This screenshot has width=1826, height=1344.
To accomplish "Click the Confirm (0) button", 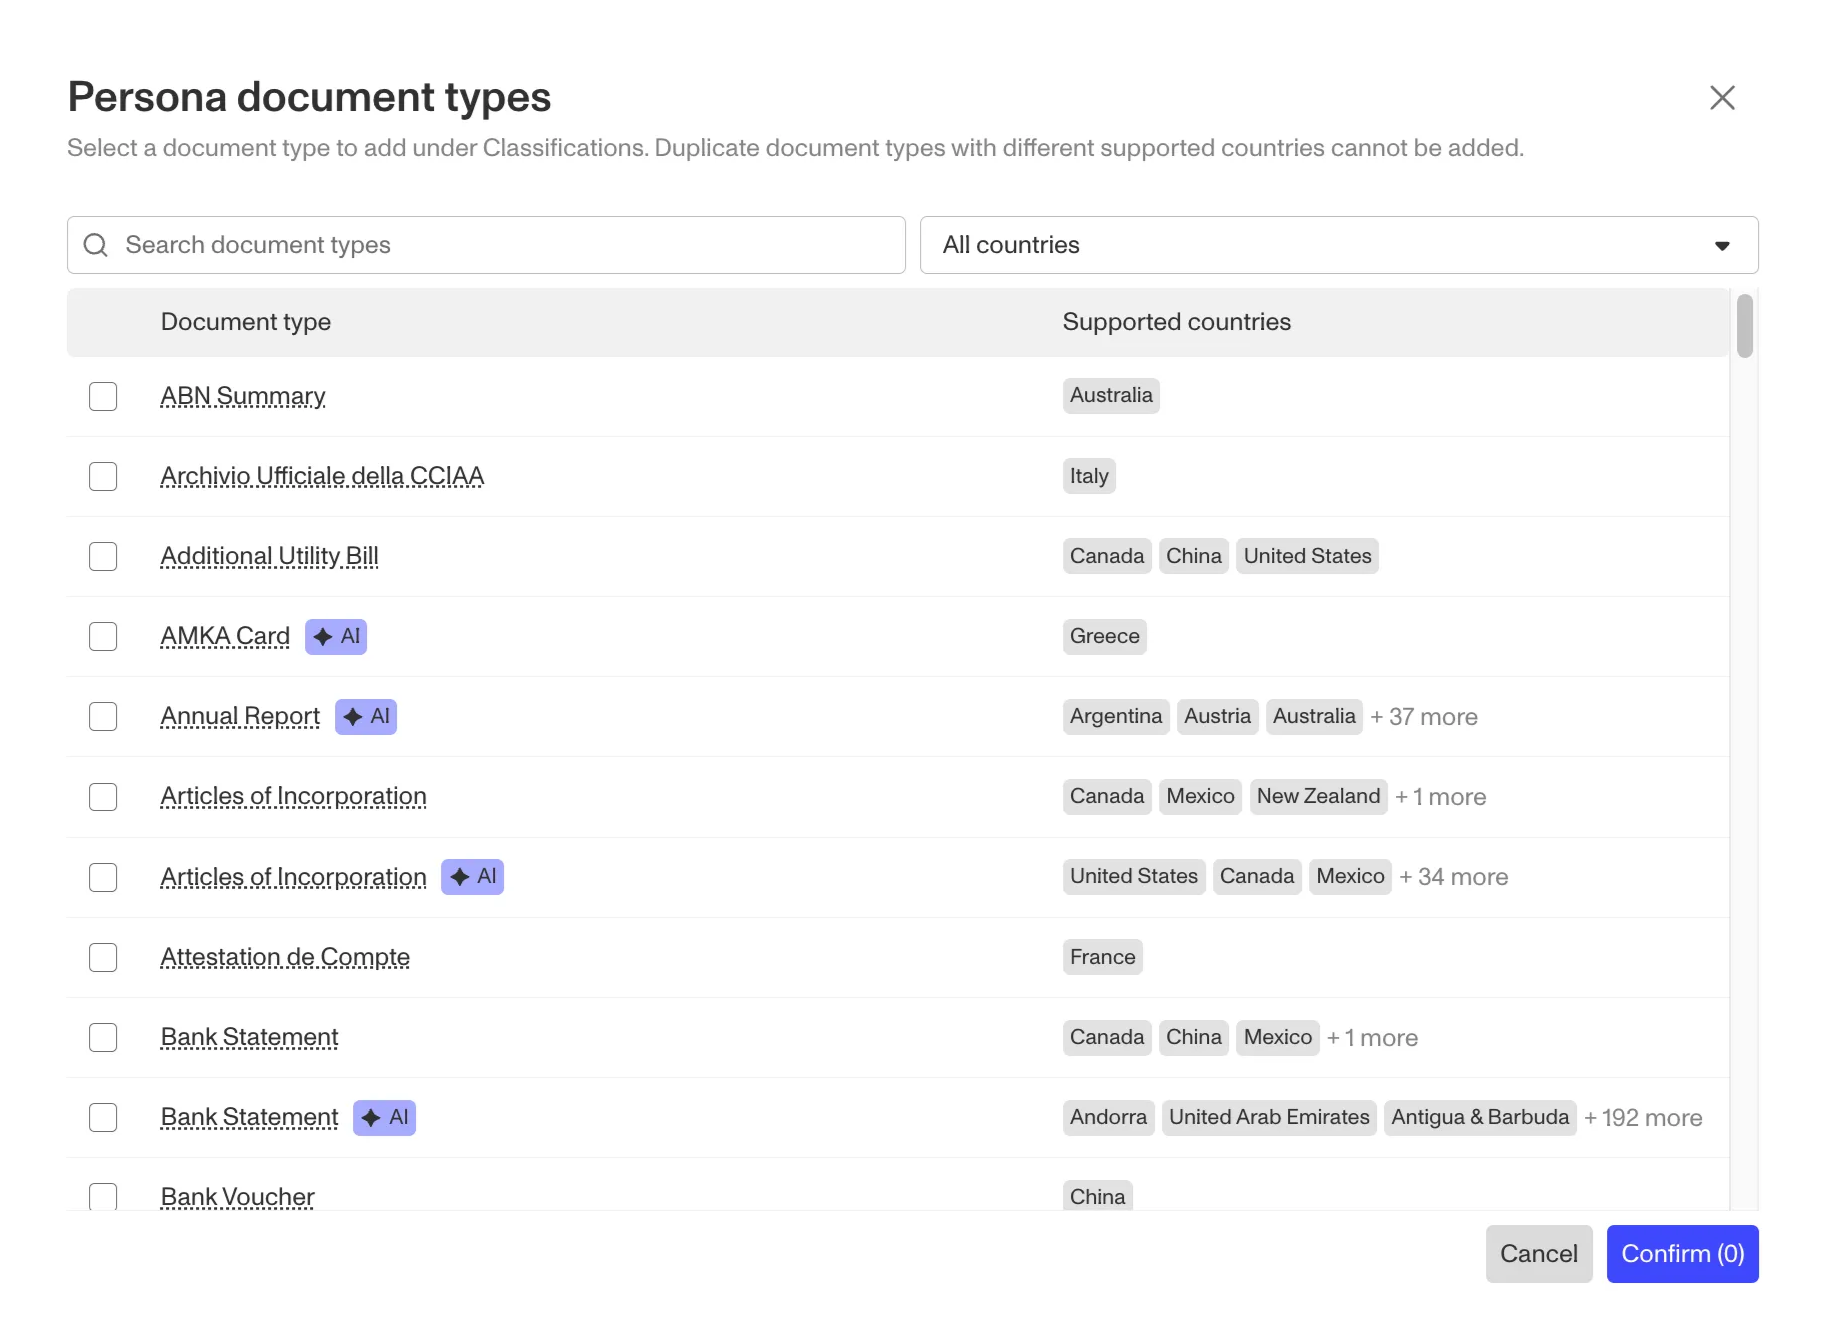I will 1682,1254.
